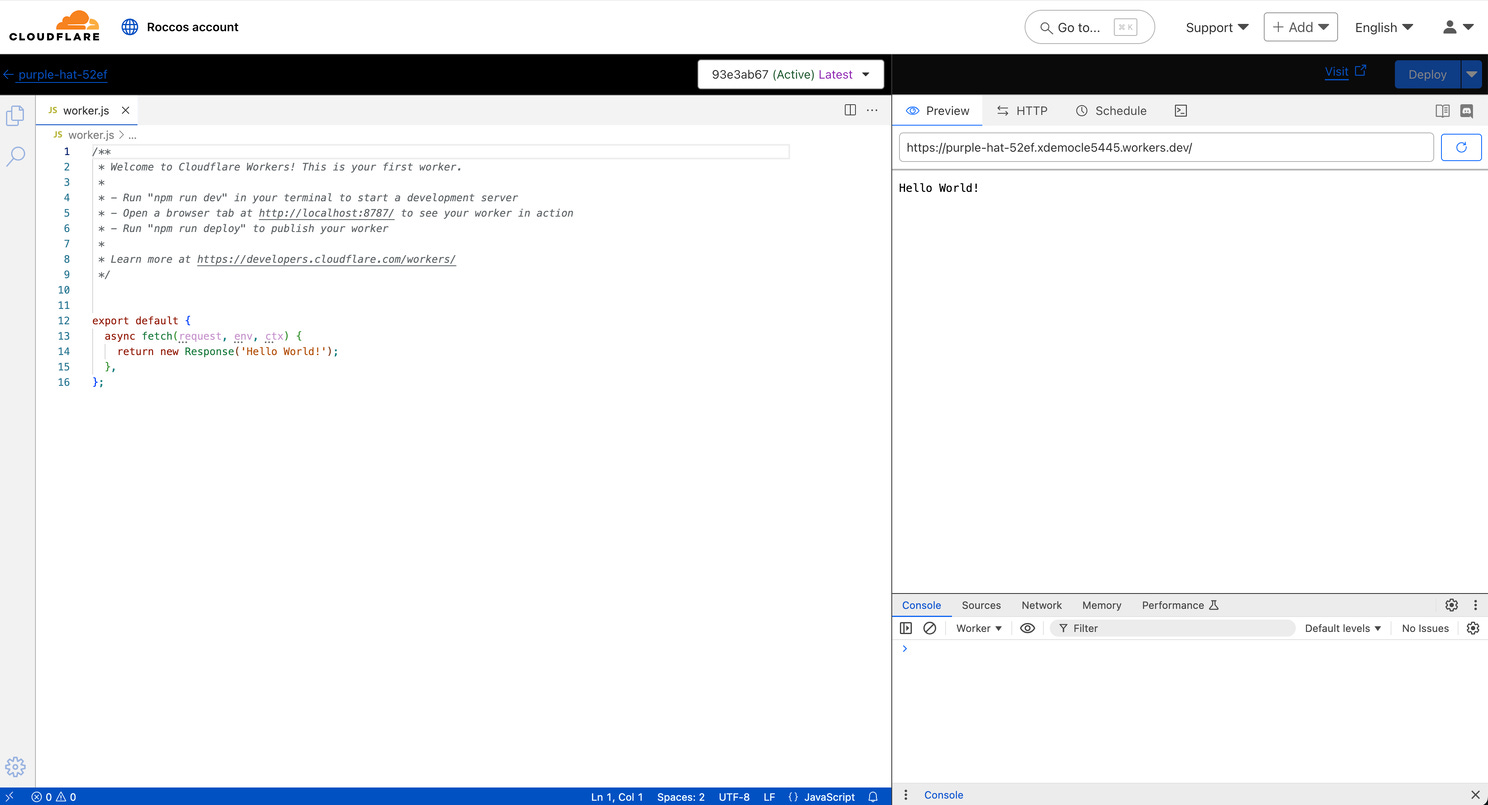Viewport: 1488px width, 805px height.
Task: Open the Explorer files icon in sidebar
Action: coord(16,117)
